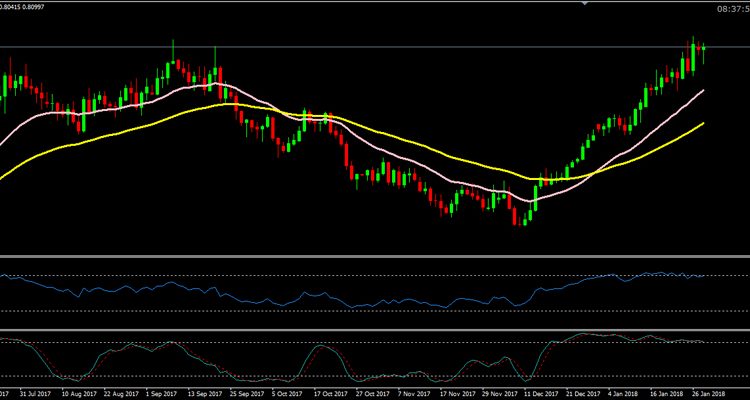
Task: Click the divider between price chart and RSI panel
Action: [375, 257]
